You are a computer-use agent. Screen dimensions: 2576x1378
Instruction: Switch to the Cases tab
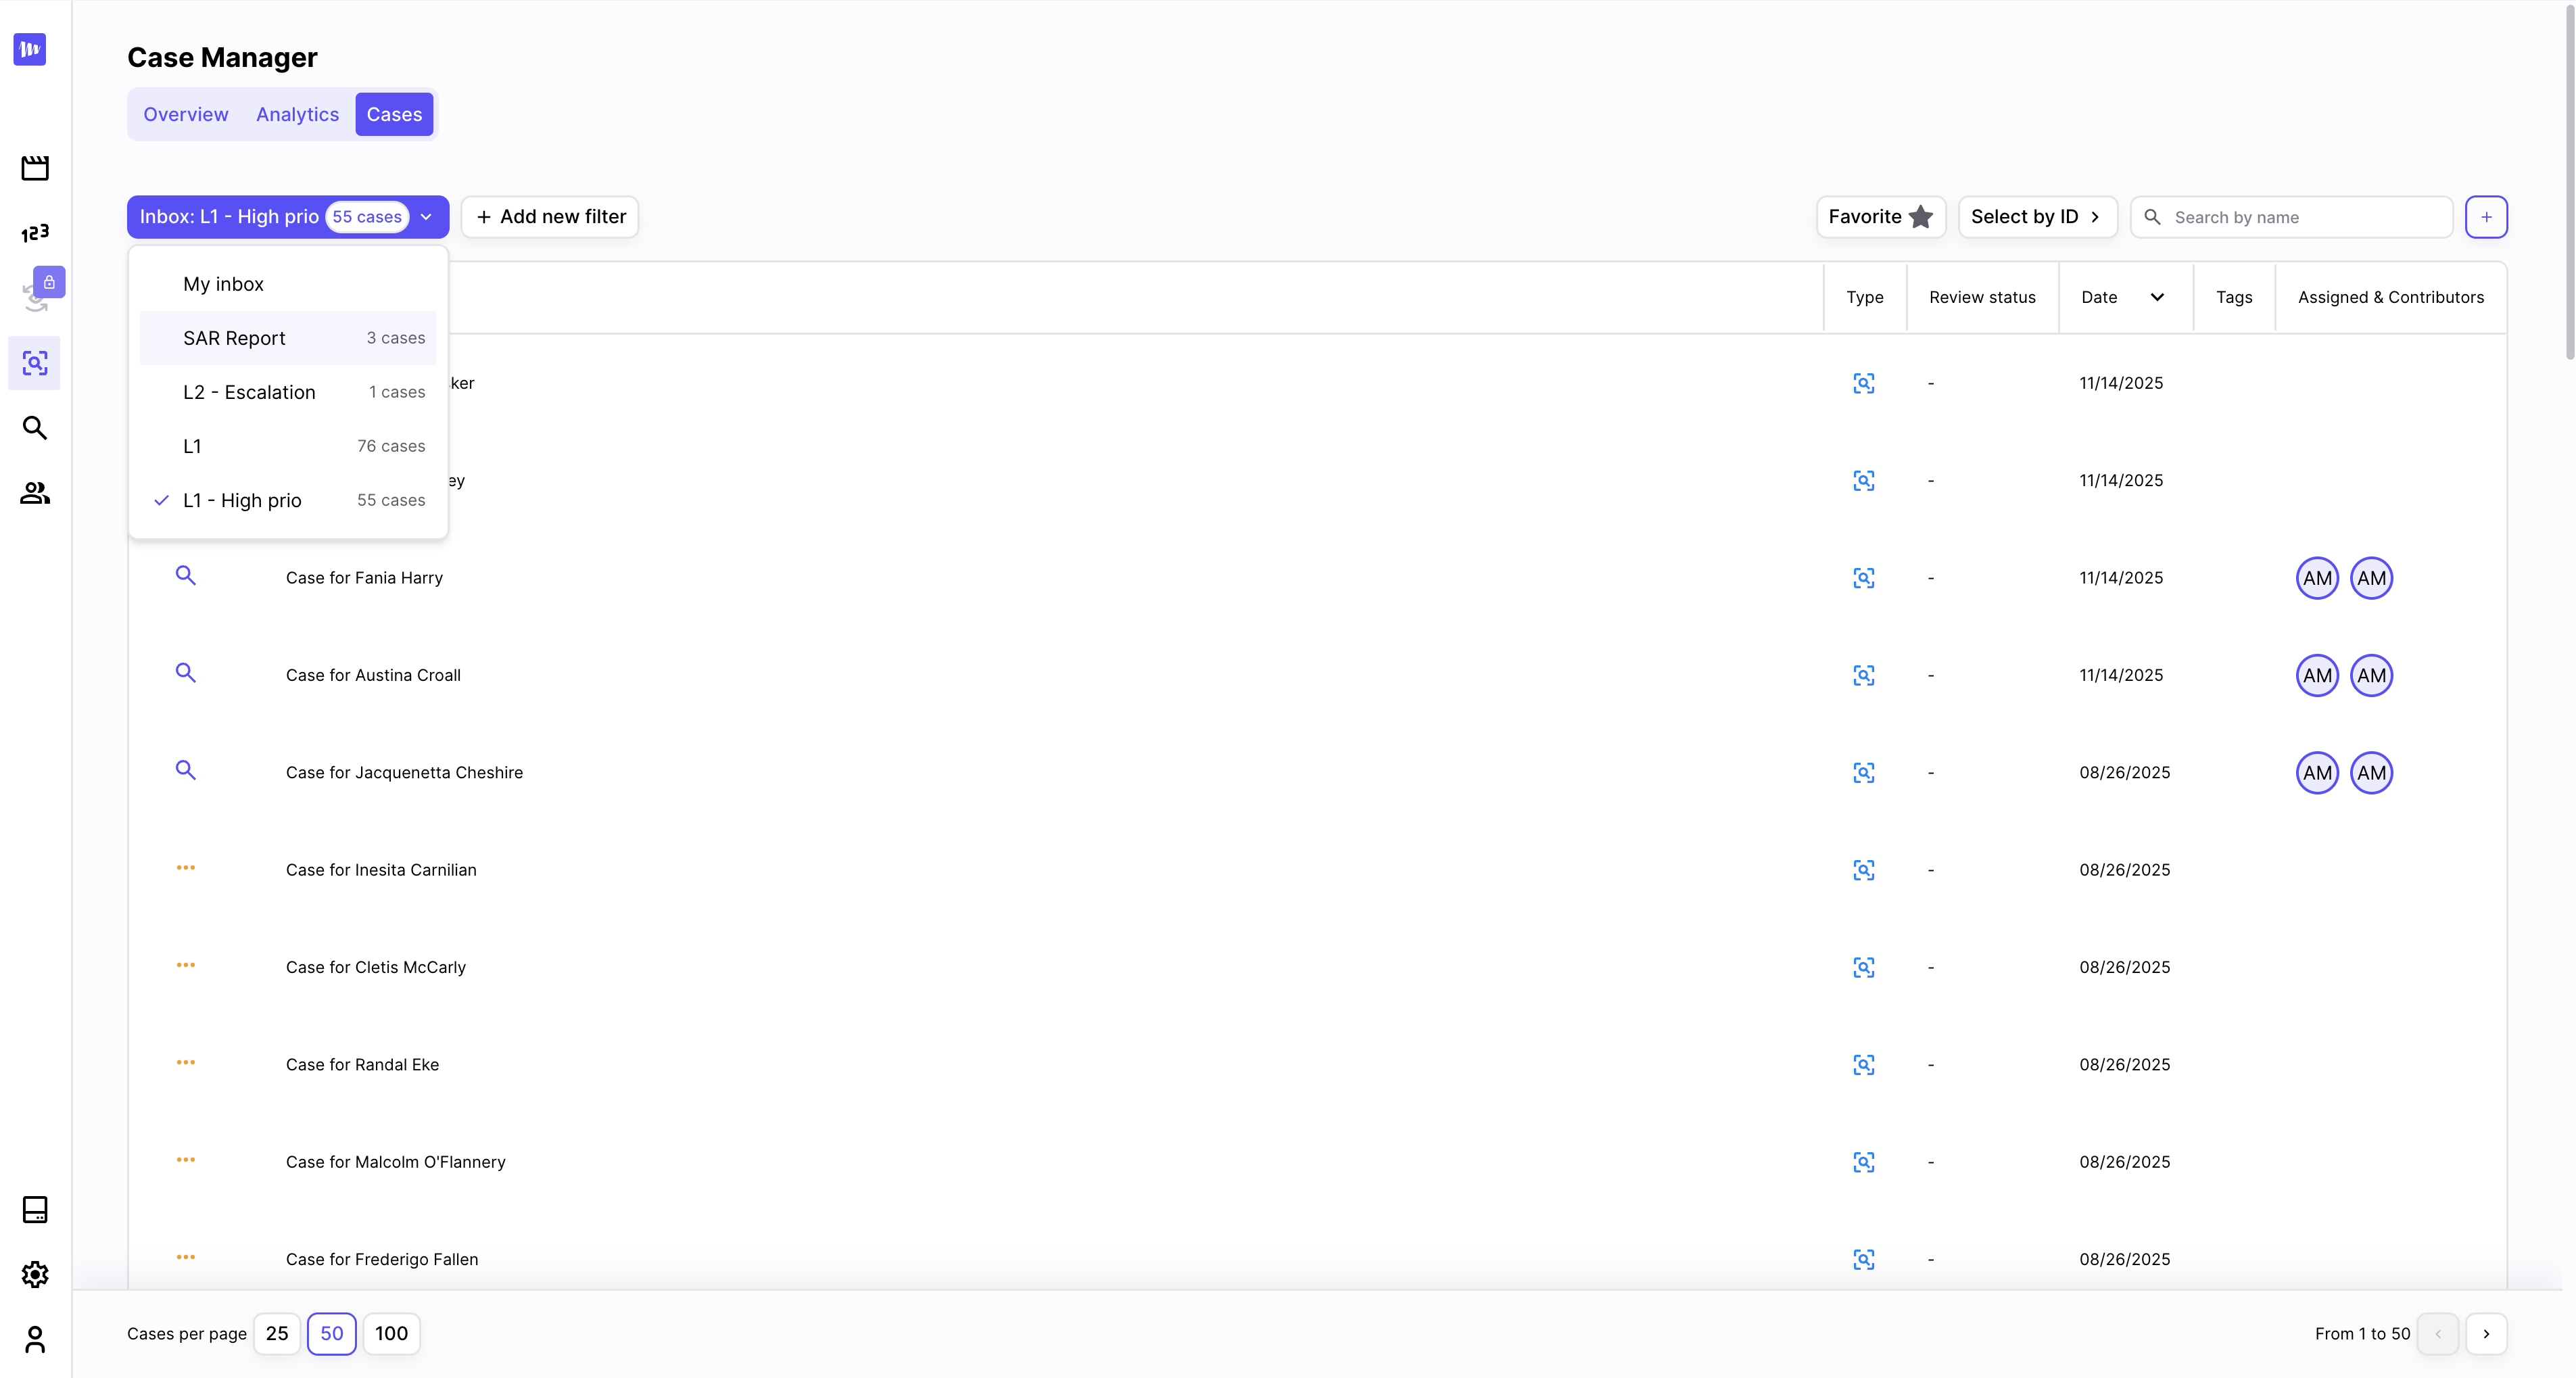click(x=394, y=114)
